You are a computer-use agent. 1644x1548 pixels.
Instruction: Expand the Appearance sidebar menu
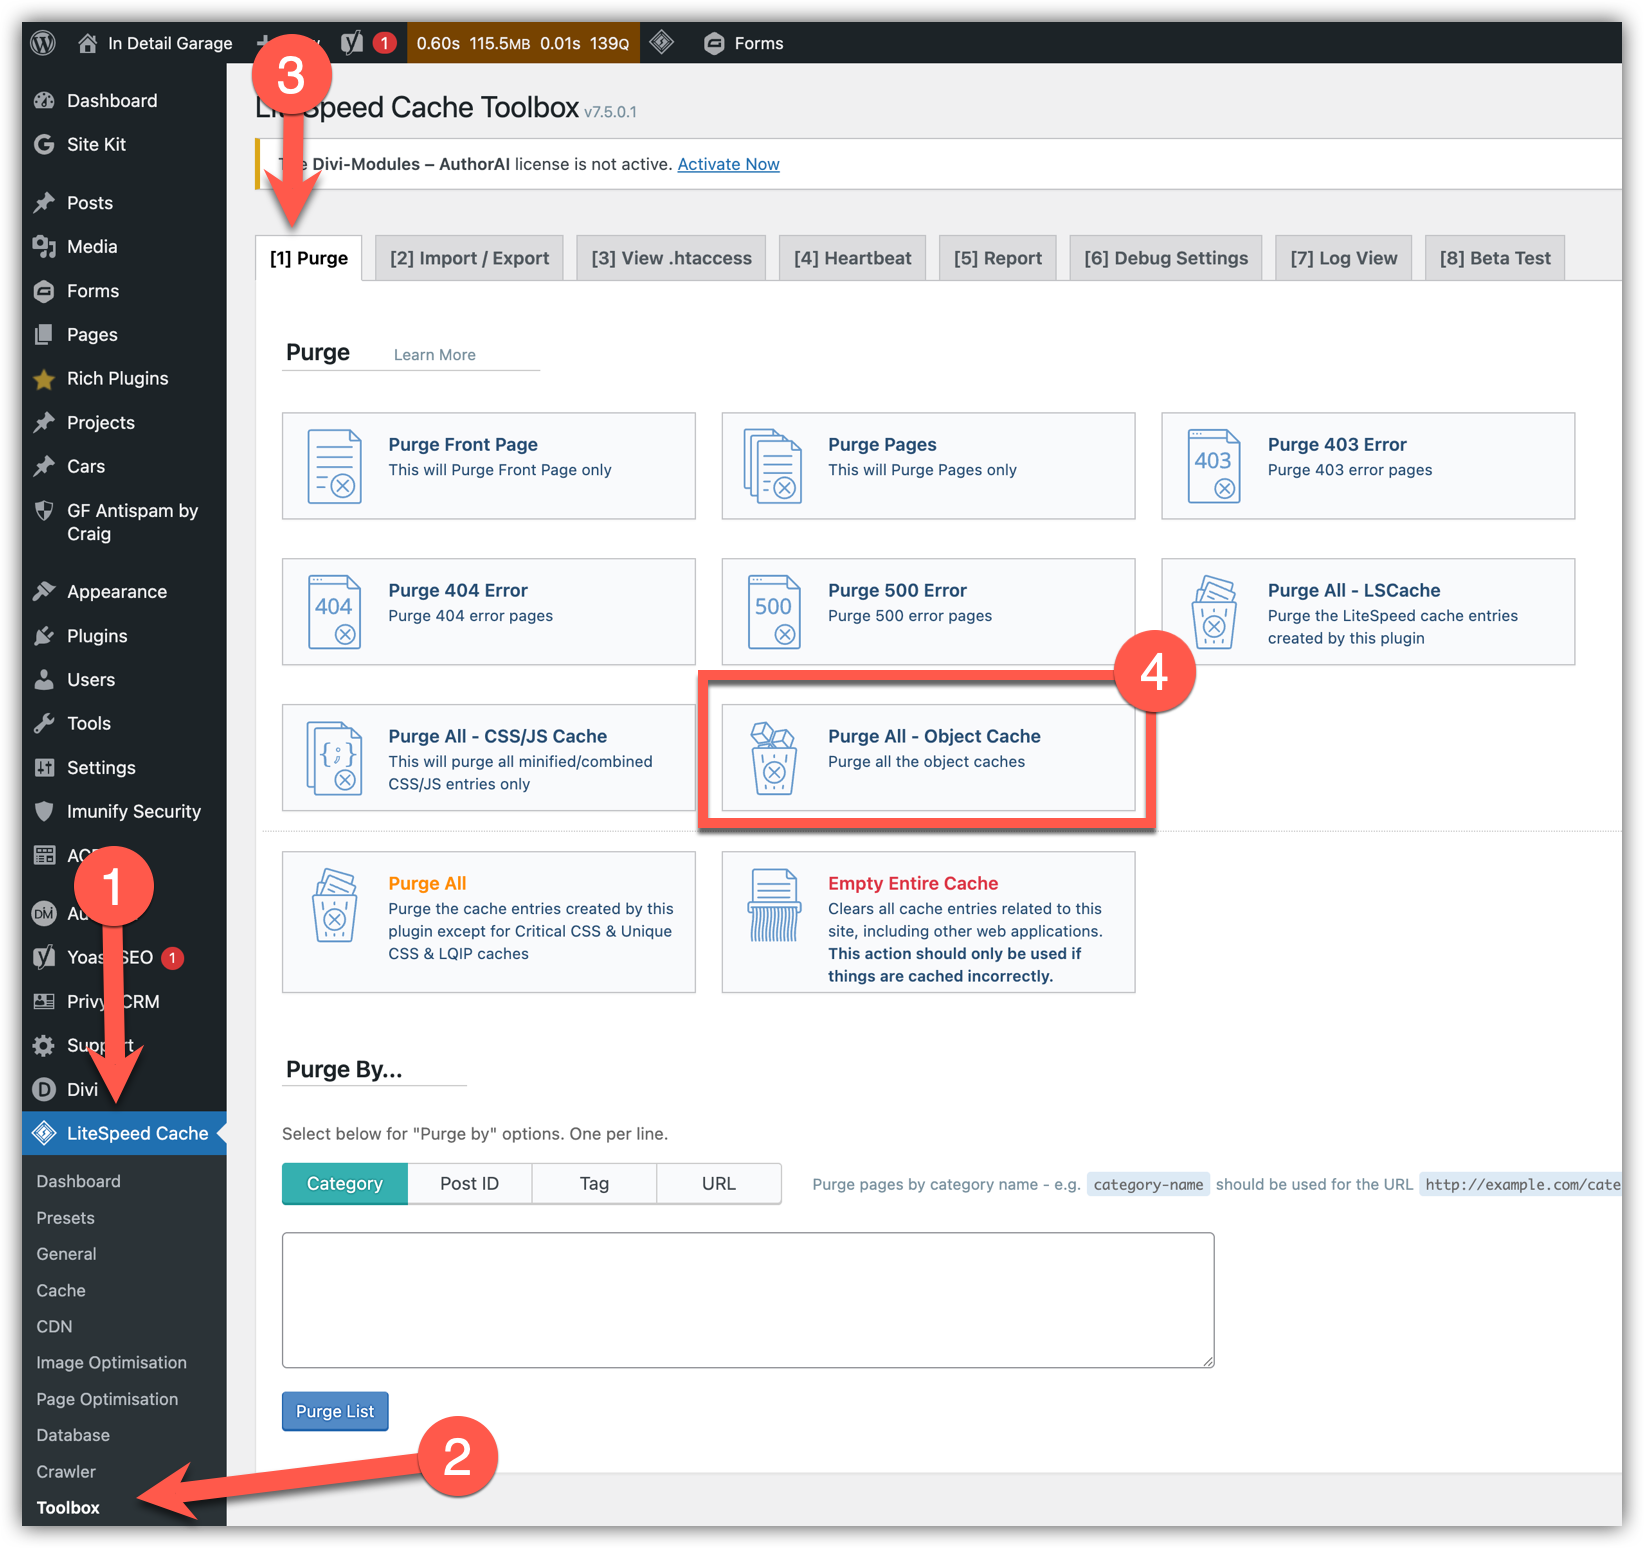116,592
